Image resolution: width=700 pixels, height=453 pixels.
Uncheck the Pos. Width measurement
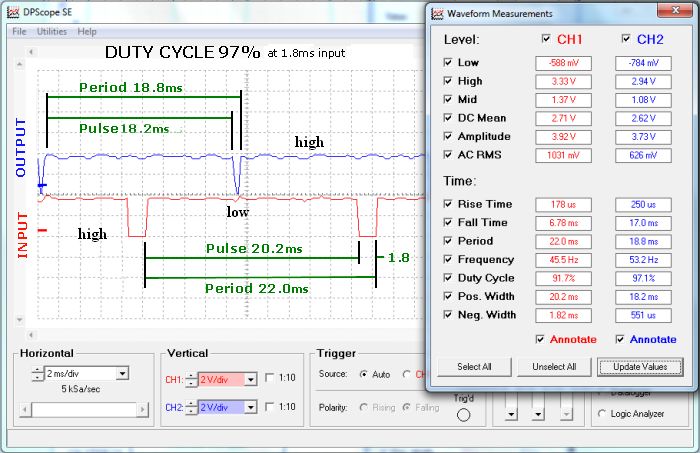coord(448,296)
